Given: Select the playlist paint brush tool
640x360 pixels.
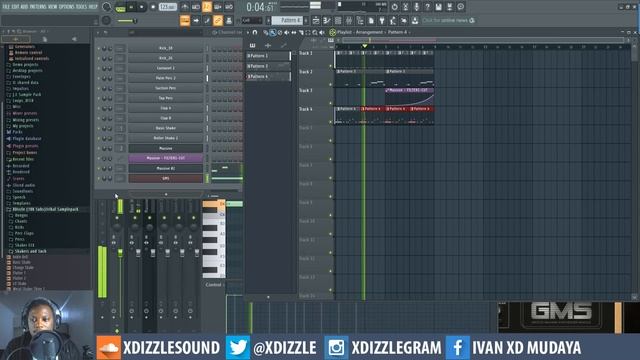Looking at the screenshot, I should tap(273, 32).
